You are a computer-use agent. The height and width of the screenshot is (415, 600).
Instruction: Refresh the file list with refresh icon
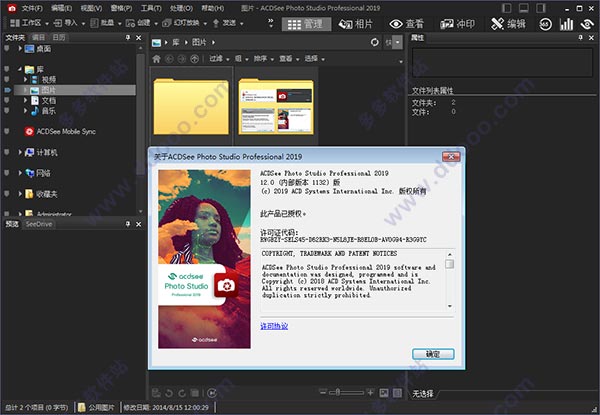375,42
